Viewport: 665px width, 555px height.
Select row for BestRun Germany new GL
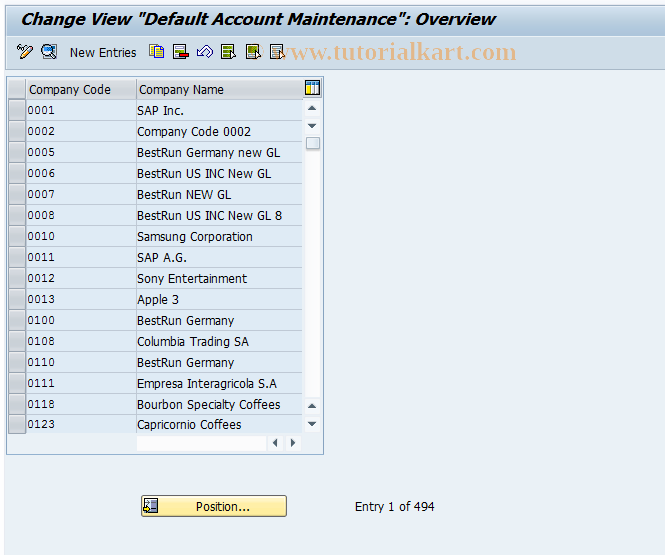pos(17,152)
